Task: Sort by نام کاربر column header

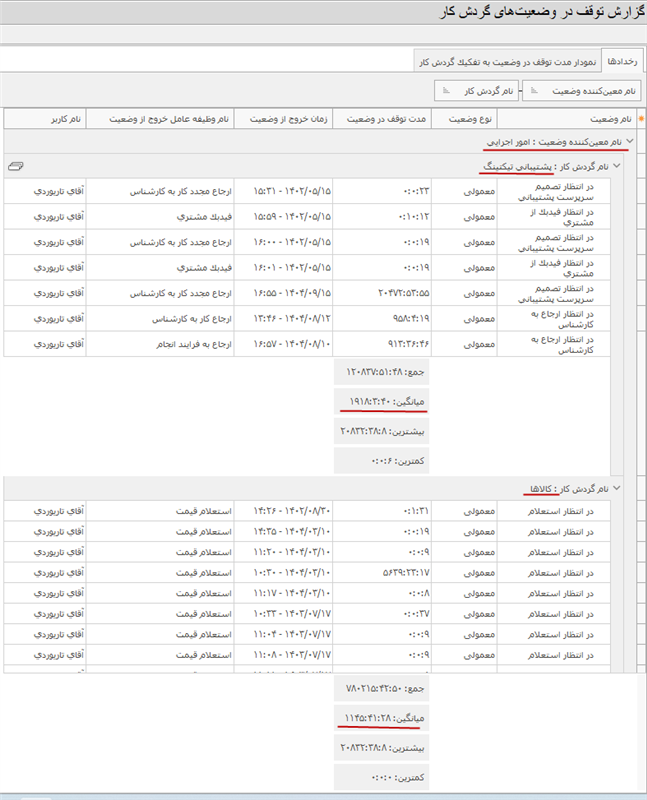Action: click(45, 120)
